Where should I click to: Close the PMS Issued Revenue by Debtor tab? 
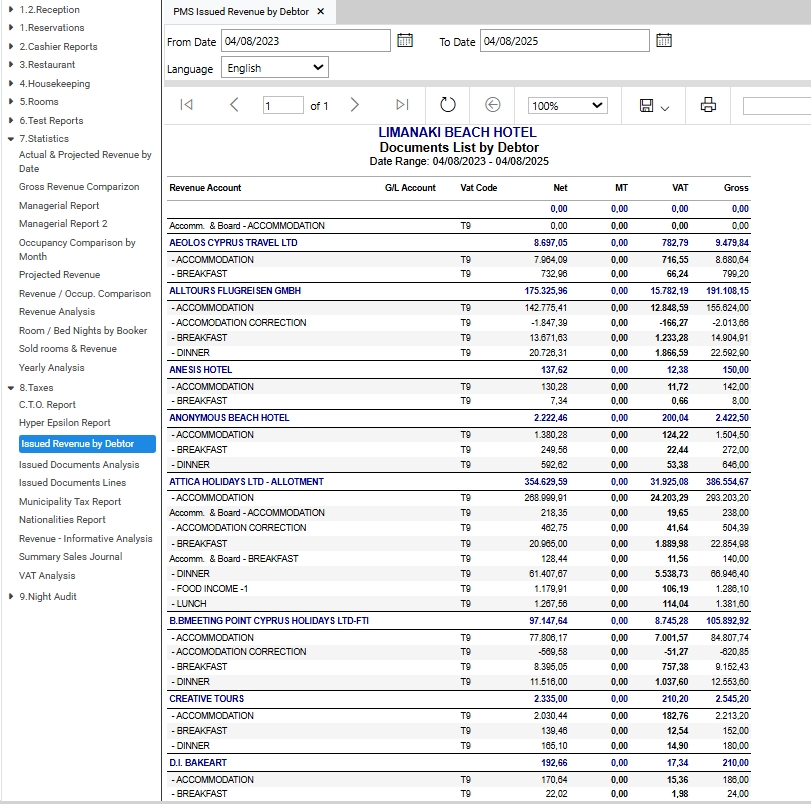pyautogui.click(x=321, y=11)
